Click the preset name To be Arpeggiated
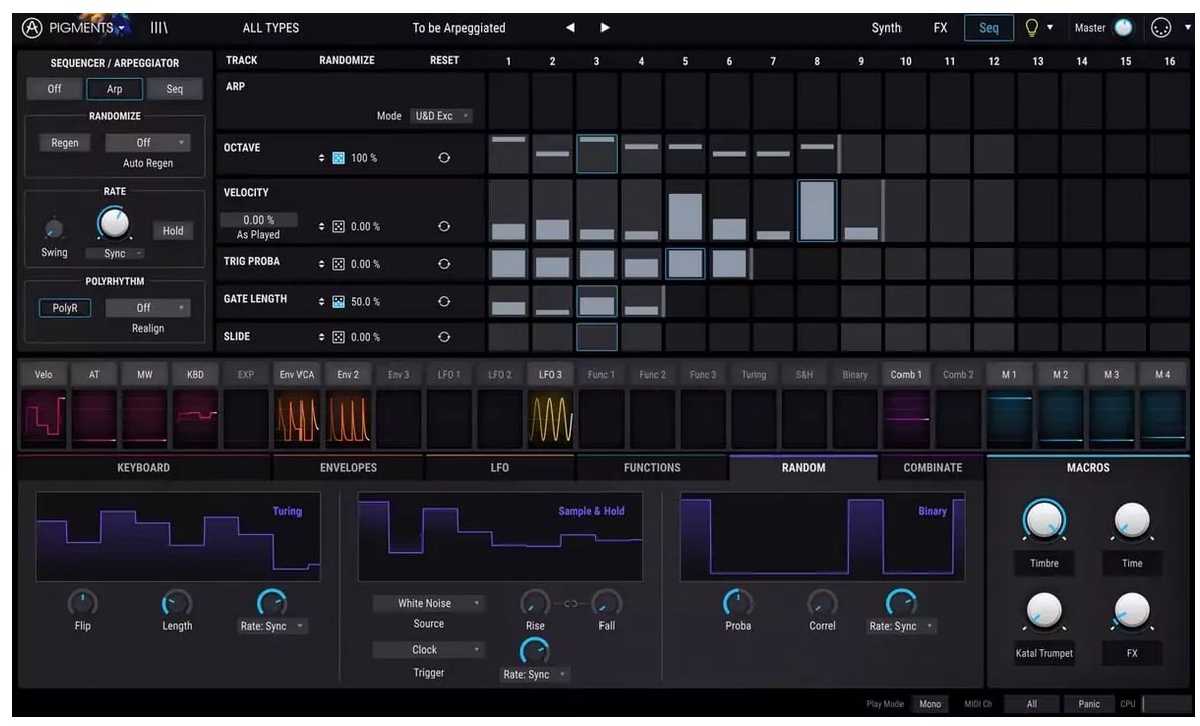The height and width of the screenshot is (726, 1200). pyautogui.click(x=459, y=28)
